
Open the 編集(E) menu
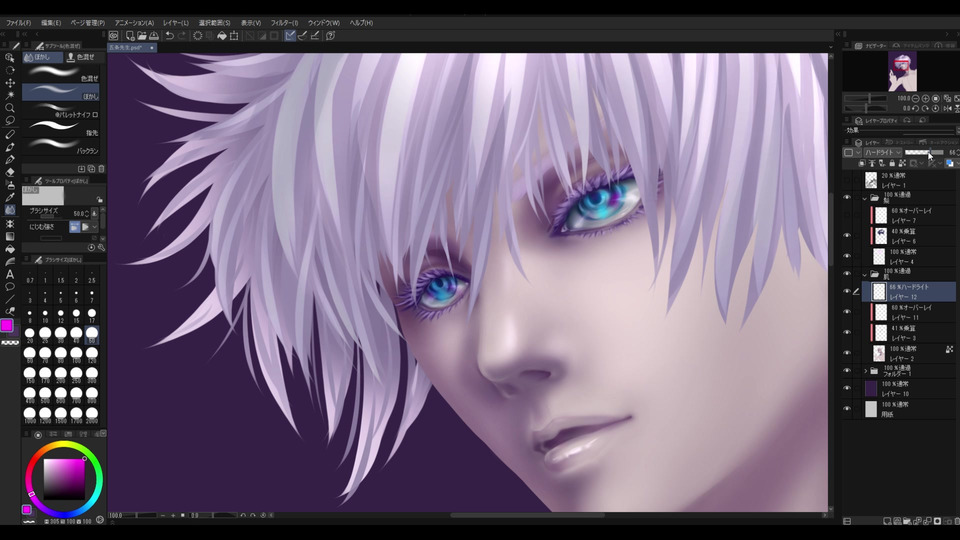[x=51, y=23]
